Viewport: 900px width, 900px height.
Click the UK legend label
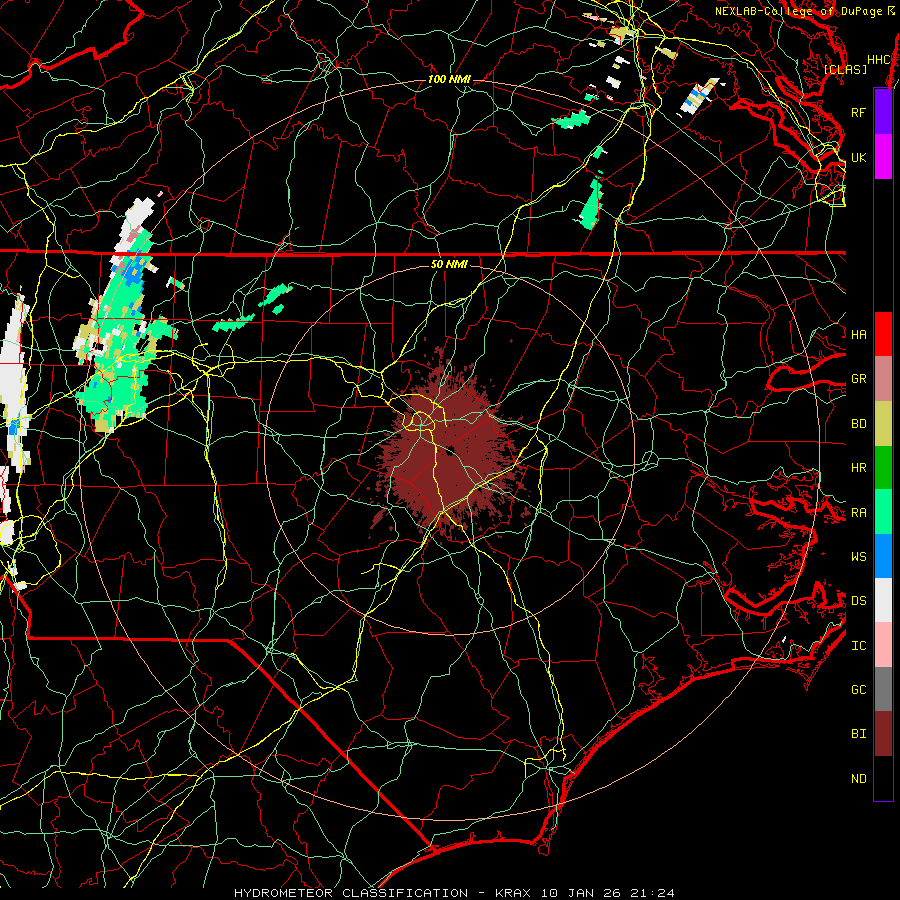click(858, 157)
